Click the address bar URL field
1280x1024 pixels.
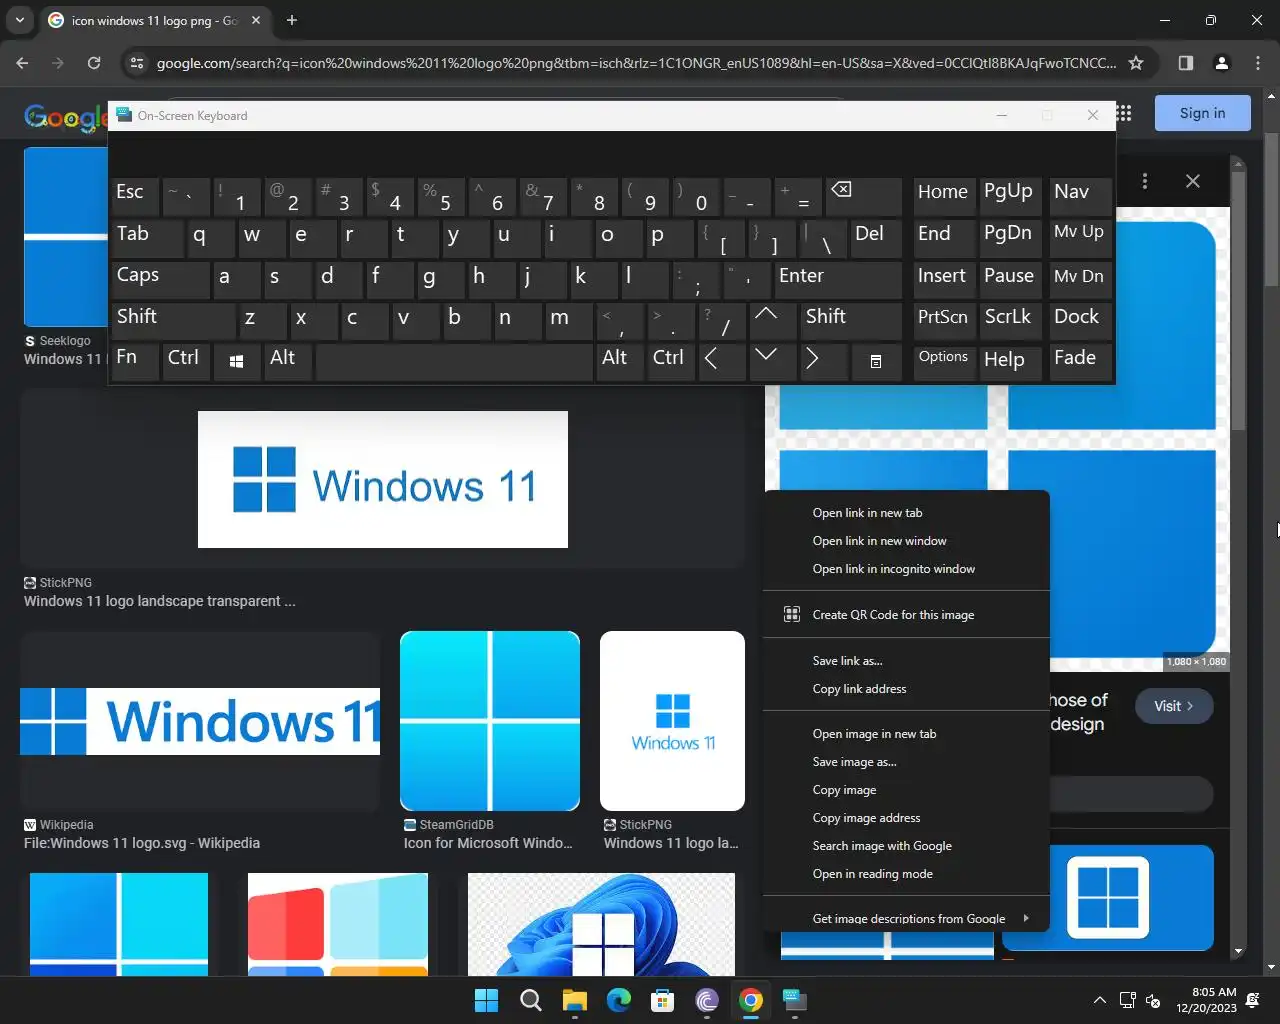pyautogui.click(x=636, y=63)
